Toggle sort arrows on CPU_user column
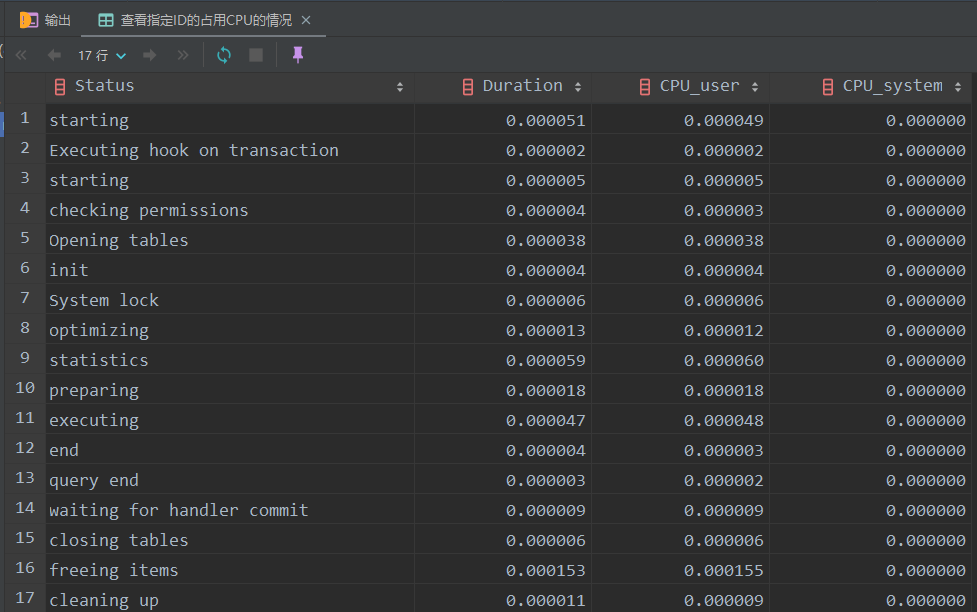 point(755,87)
